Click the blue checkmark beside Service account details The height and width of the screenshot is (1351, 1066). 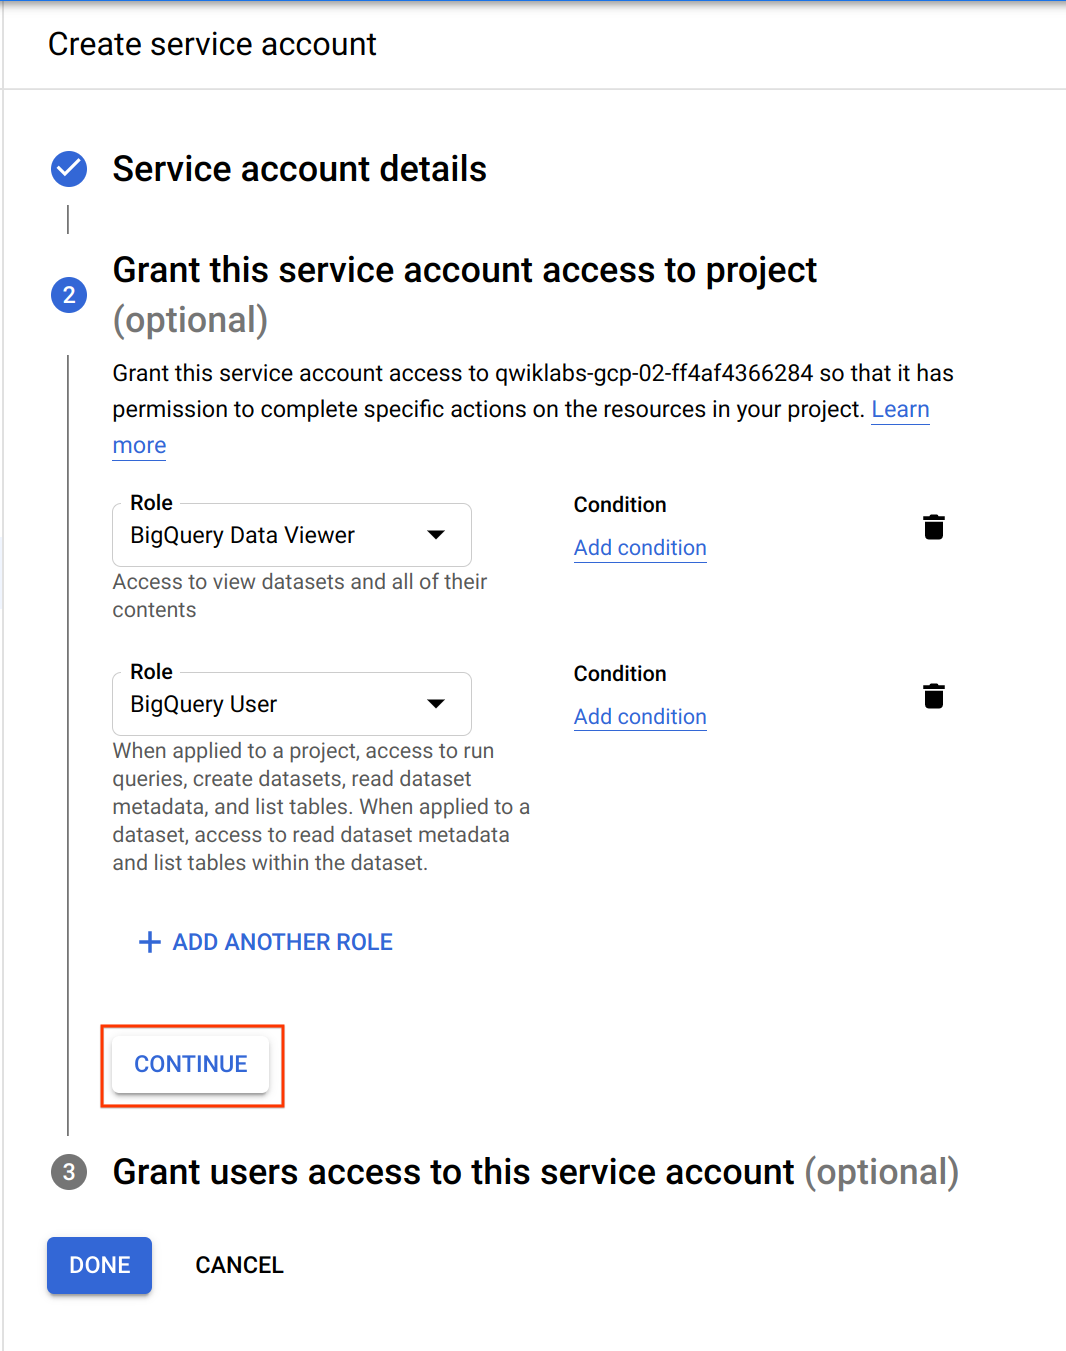tap(68, 169)
